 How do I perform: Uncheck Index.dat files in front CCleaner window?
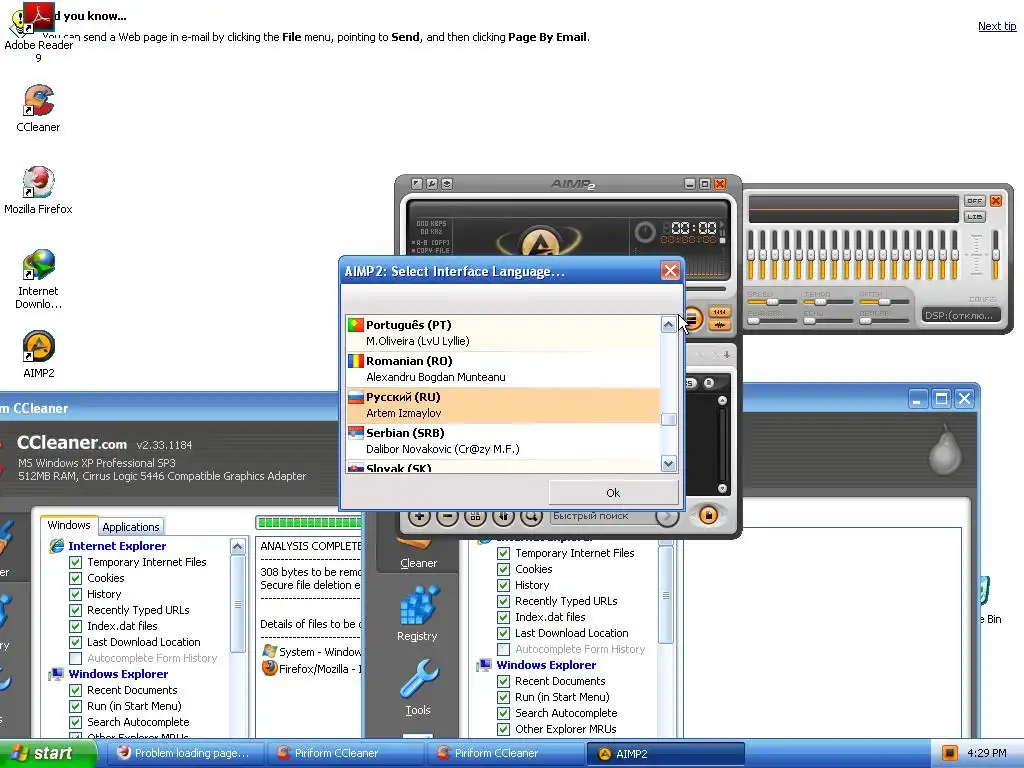[x=504, y=617]
